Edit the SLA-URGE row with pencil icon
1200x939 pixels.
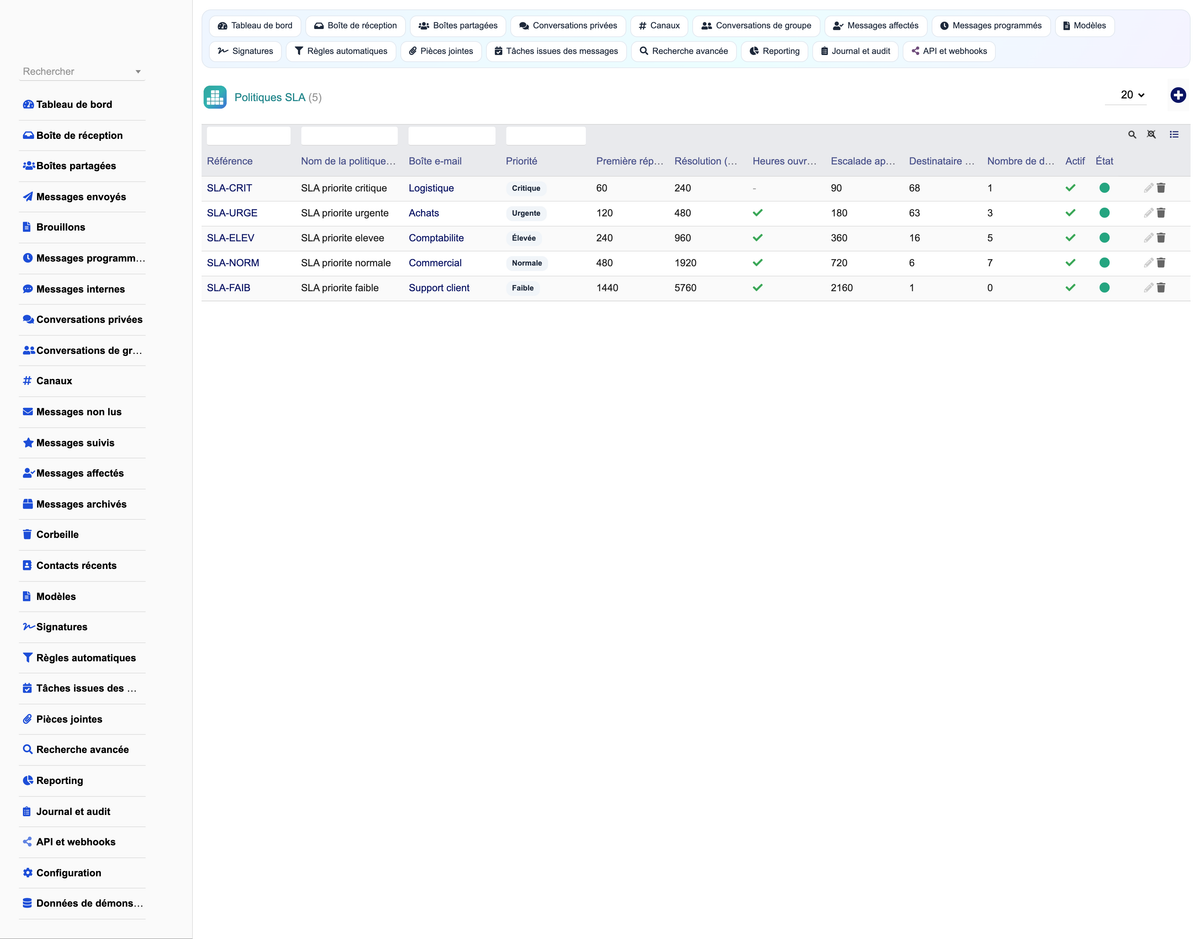tap(1149, 213)
